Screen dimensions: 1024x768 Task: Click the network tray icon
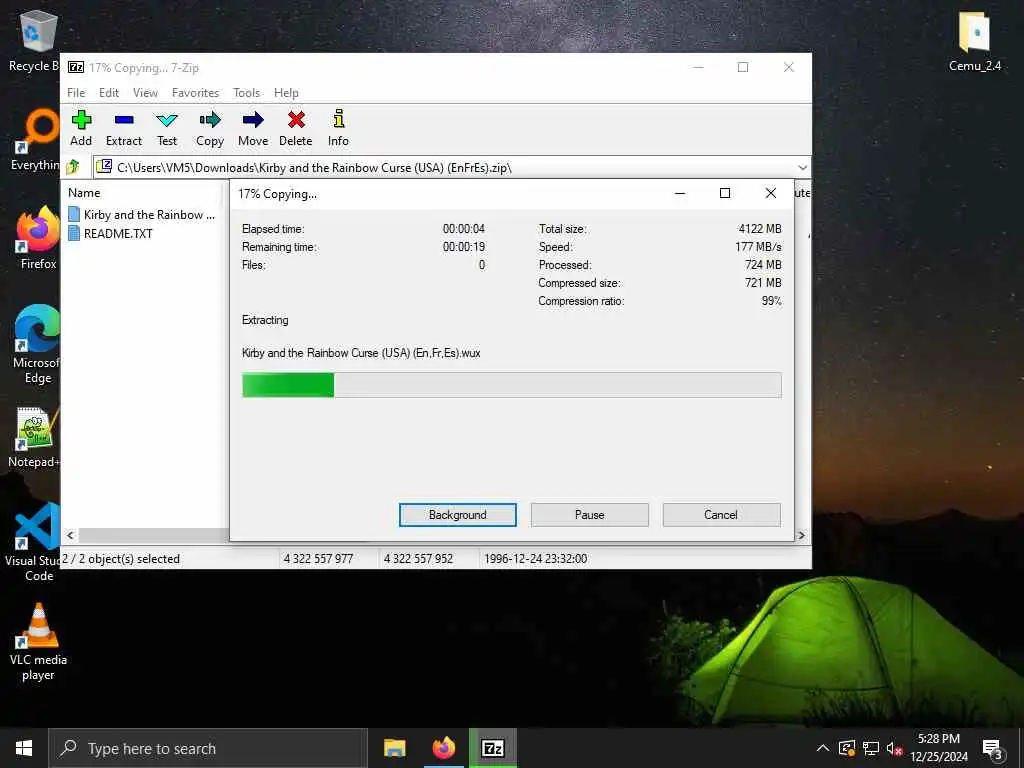pos(871,748)
